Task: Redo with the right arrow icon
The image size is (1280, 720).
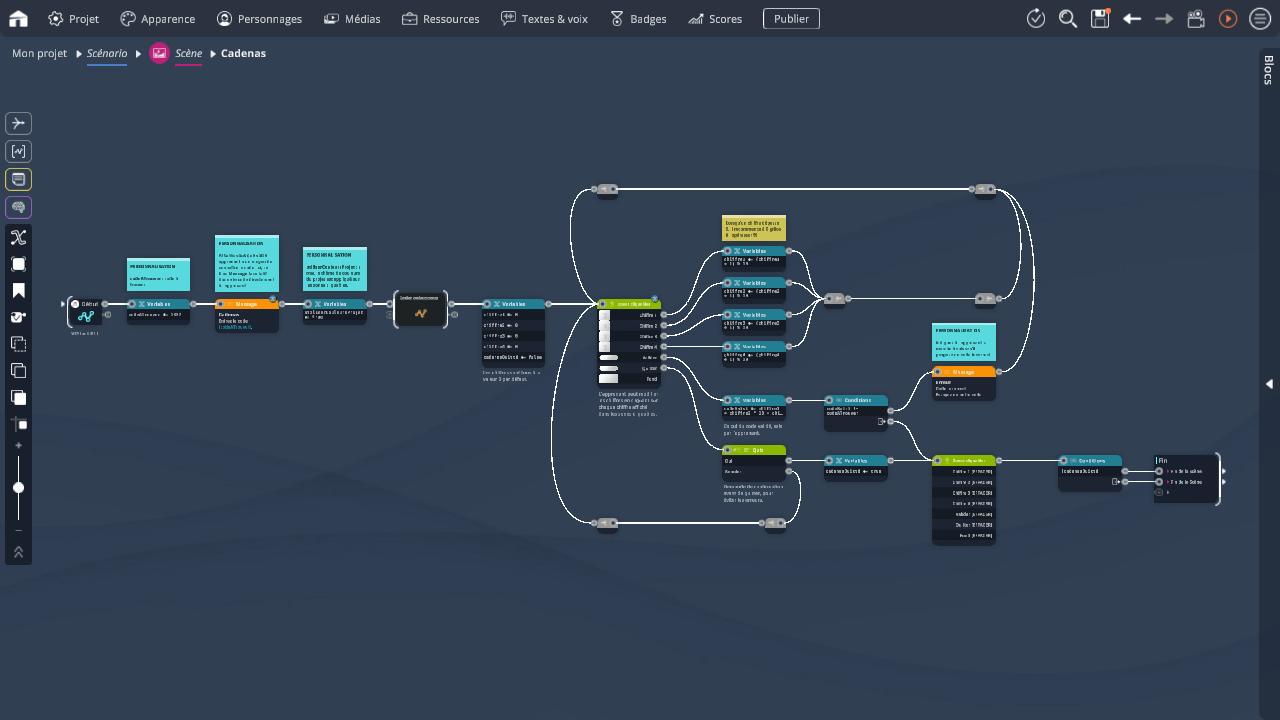Action: [x=1164, y=18]
